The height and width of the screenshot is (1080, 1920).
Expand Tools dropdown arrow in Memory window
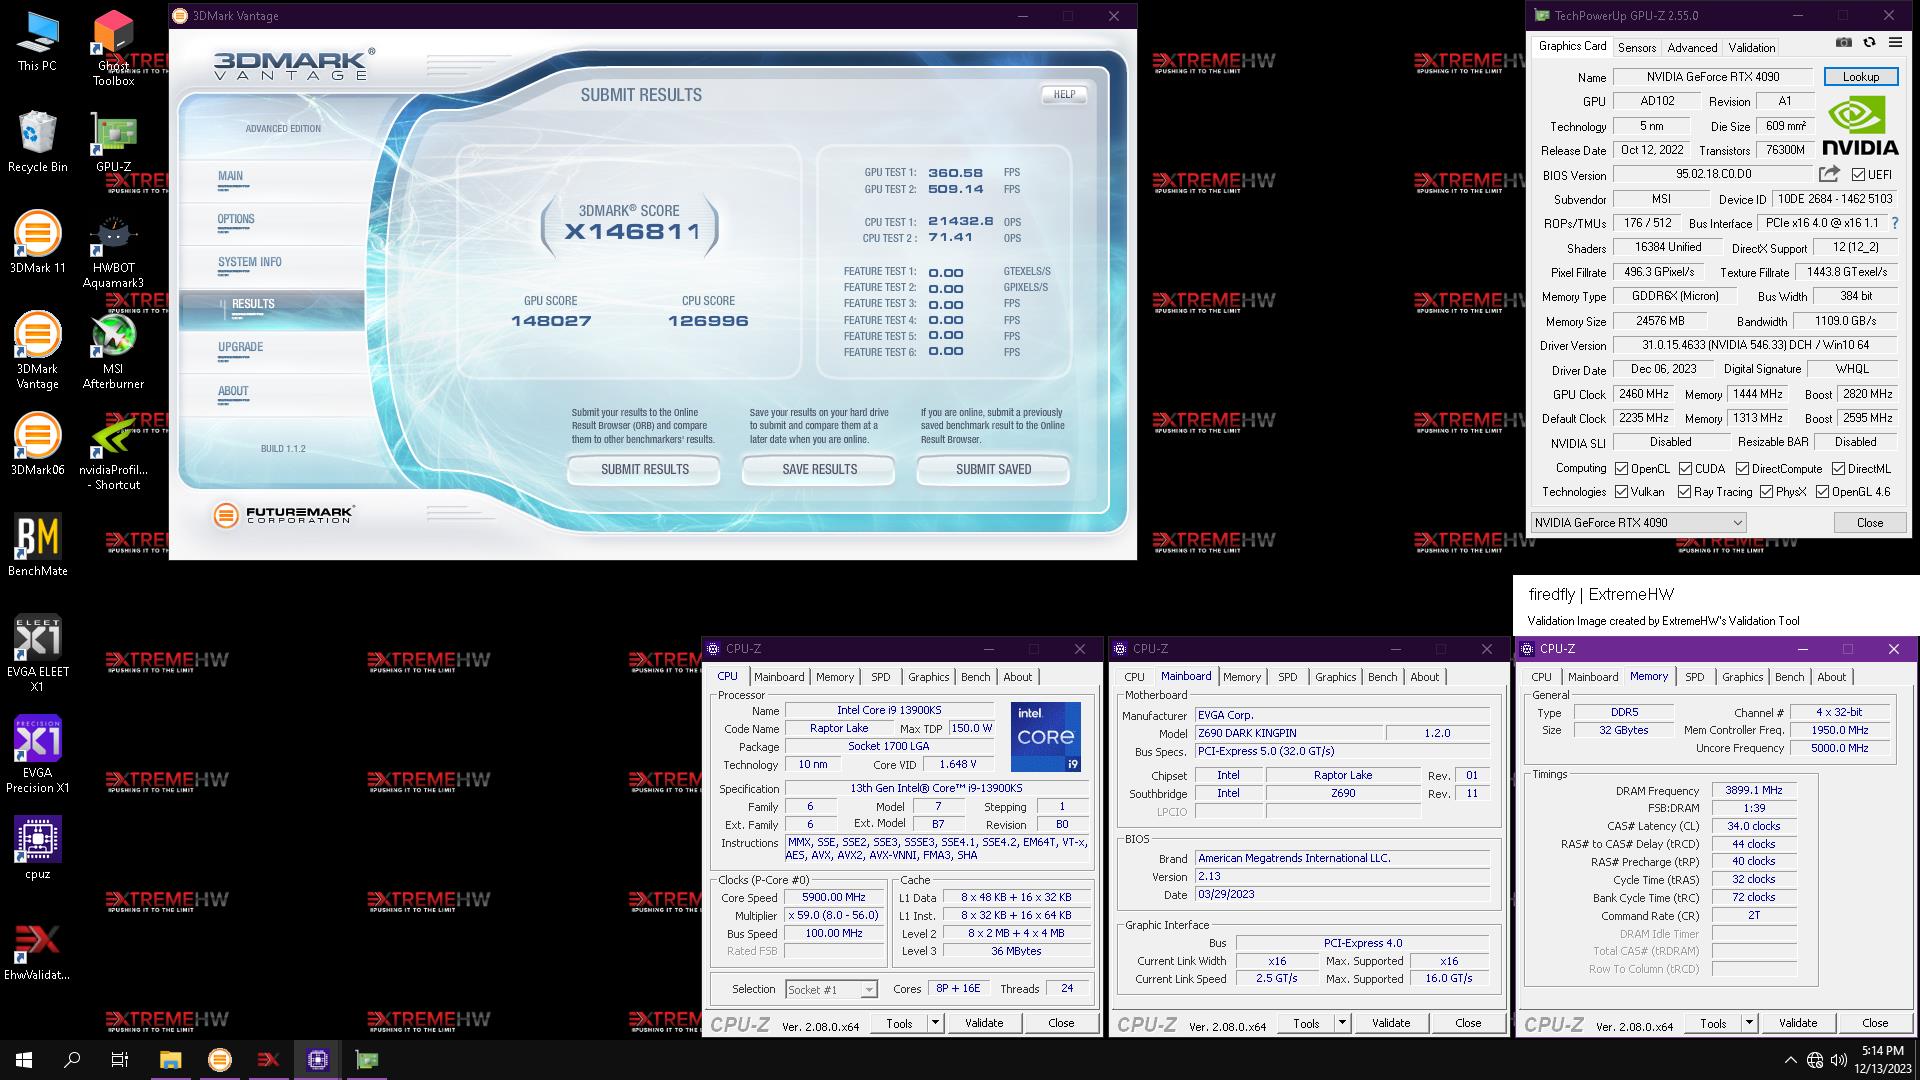coord(1749,1022)
